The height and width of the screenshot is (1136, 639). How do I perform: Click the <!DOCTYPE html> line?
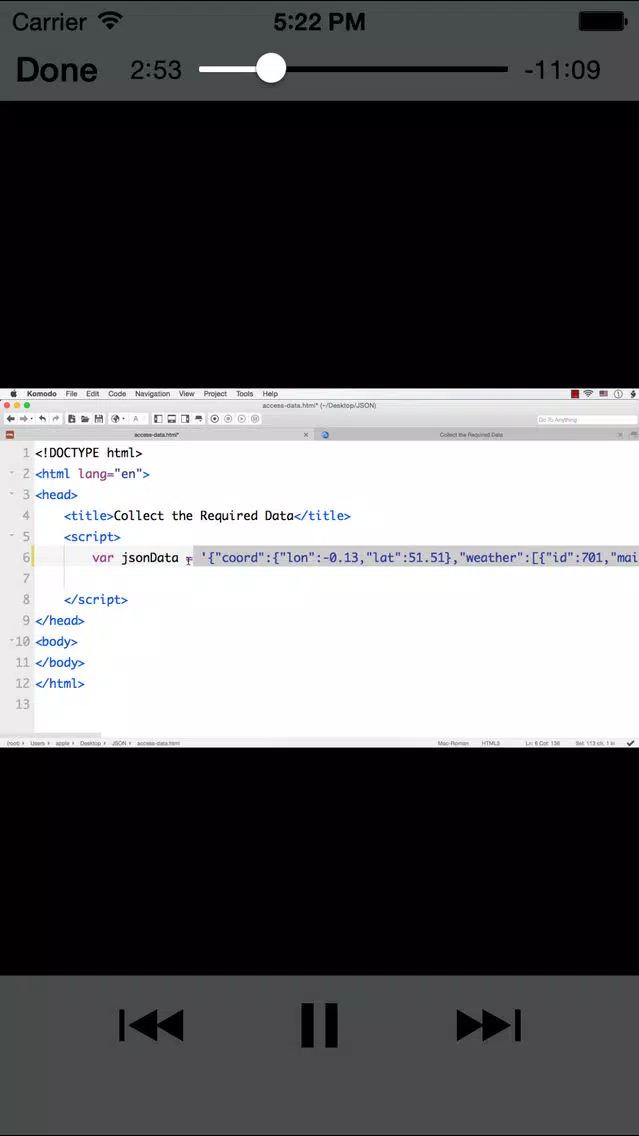[88, 453]
